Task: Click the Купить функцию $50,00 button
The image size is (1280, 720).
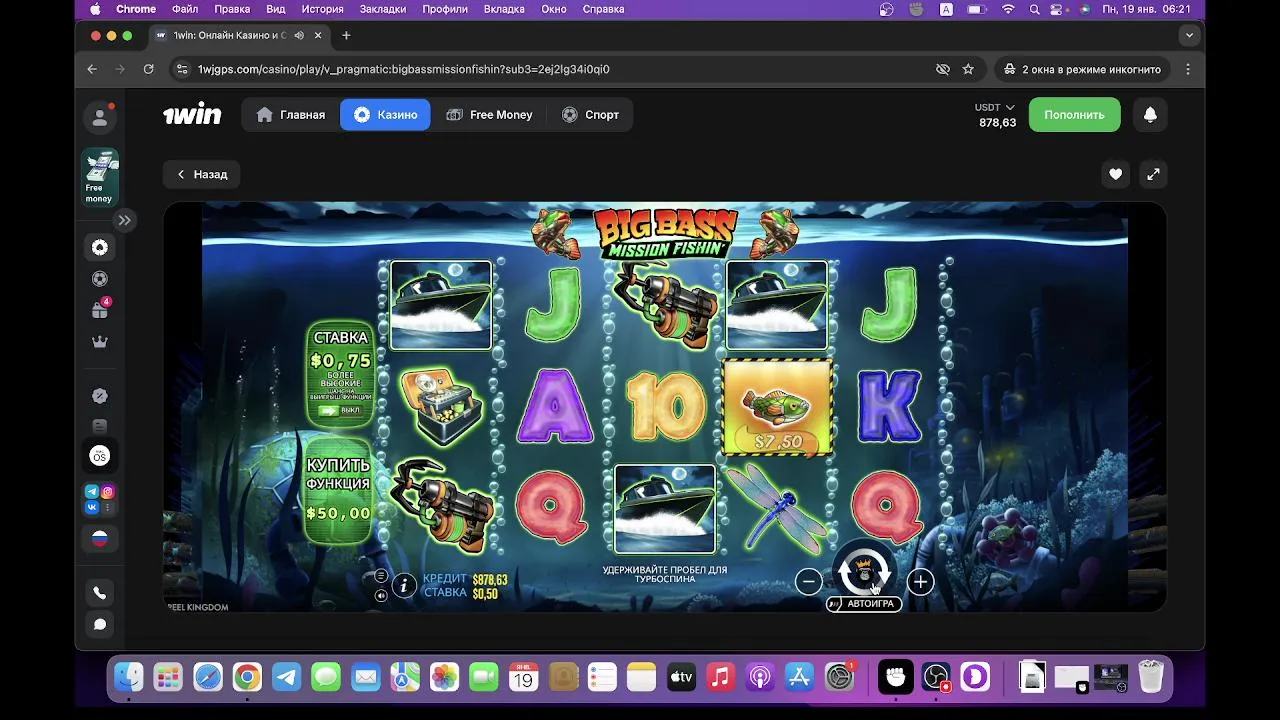Action: tap(339, 490)
